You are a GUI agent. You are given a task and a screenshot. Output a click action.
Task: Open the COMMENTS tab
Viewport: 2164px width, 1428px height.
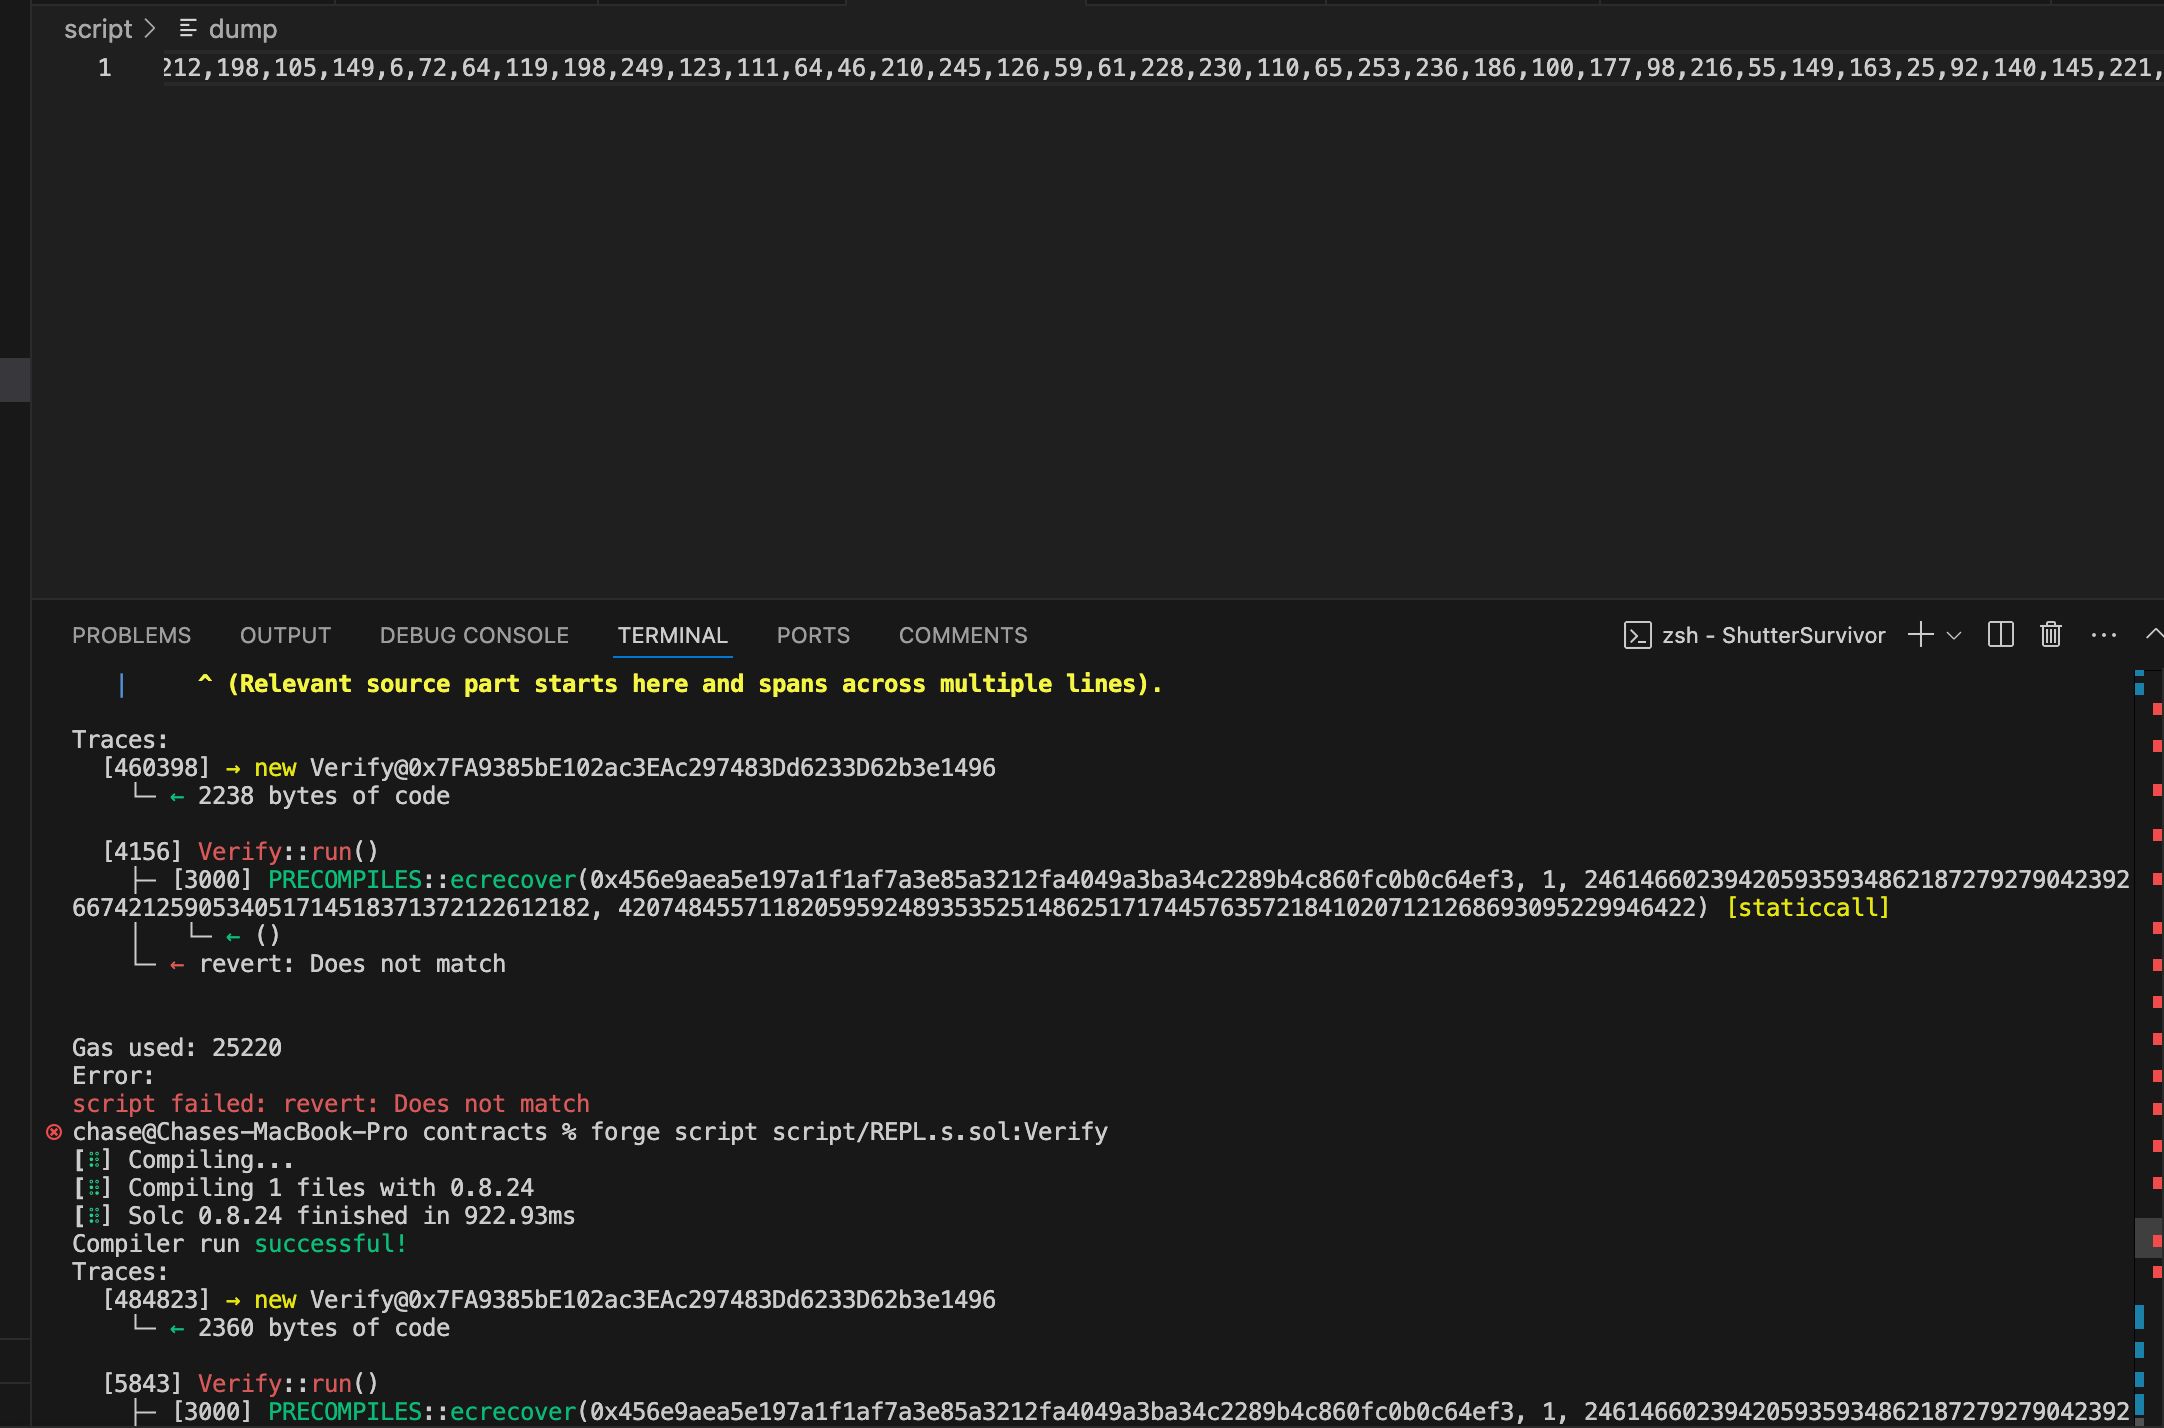963,635
